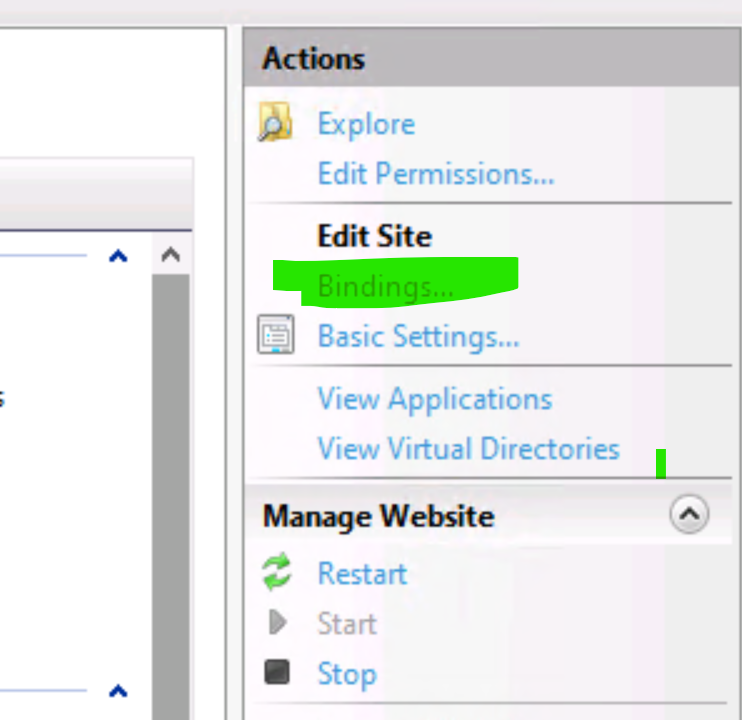Stop the website

point(347,674)
